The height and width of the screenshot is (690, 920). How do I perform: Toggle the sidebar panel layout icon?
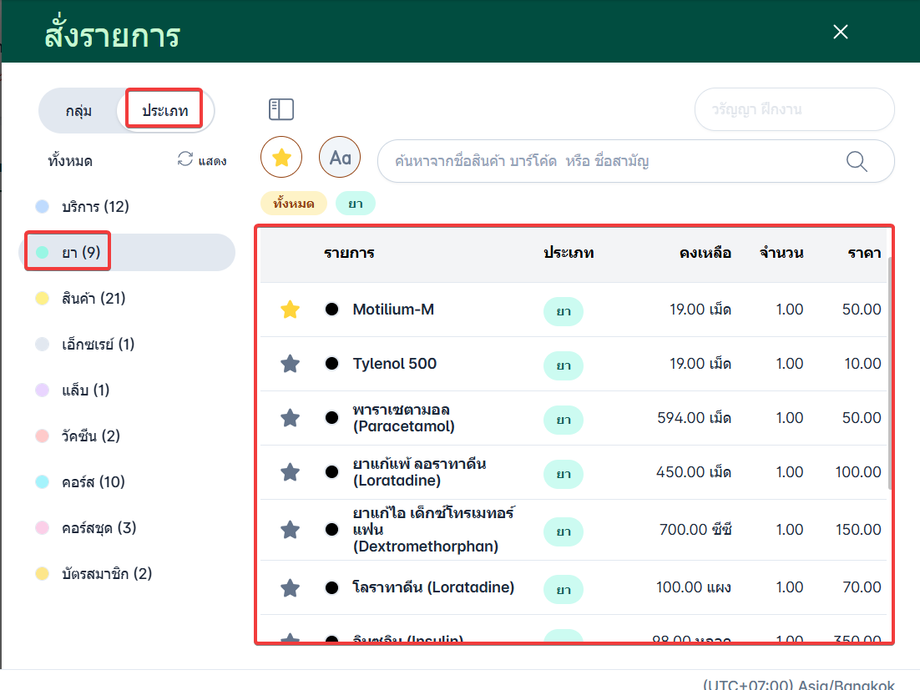click(281, 110)
